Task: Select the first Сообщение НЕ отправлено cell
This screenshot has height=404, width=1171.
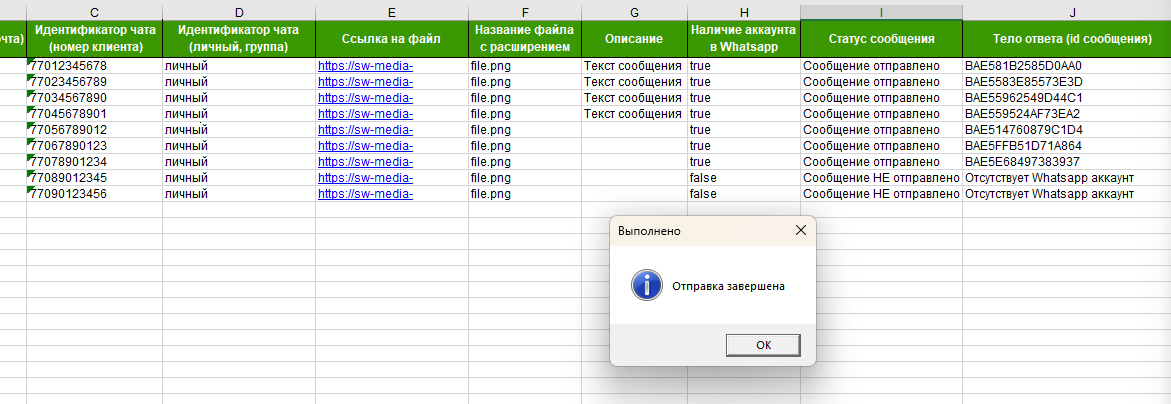Action: point(881,178)
